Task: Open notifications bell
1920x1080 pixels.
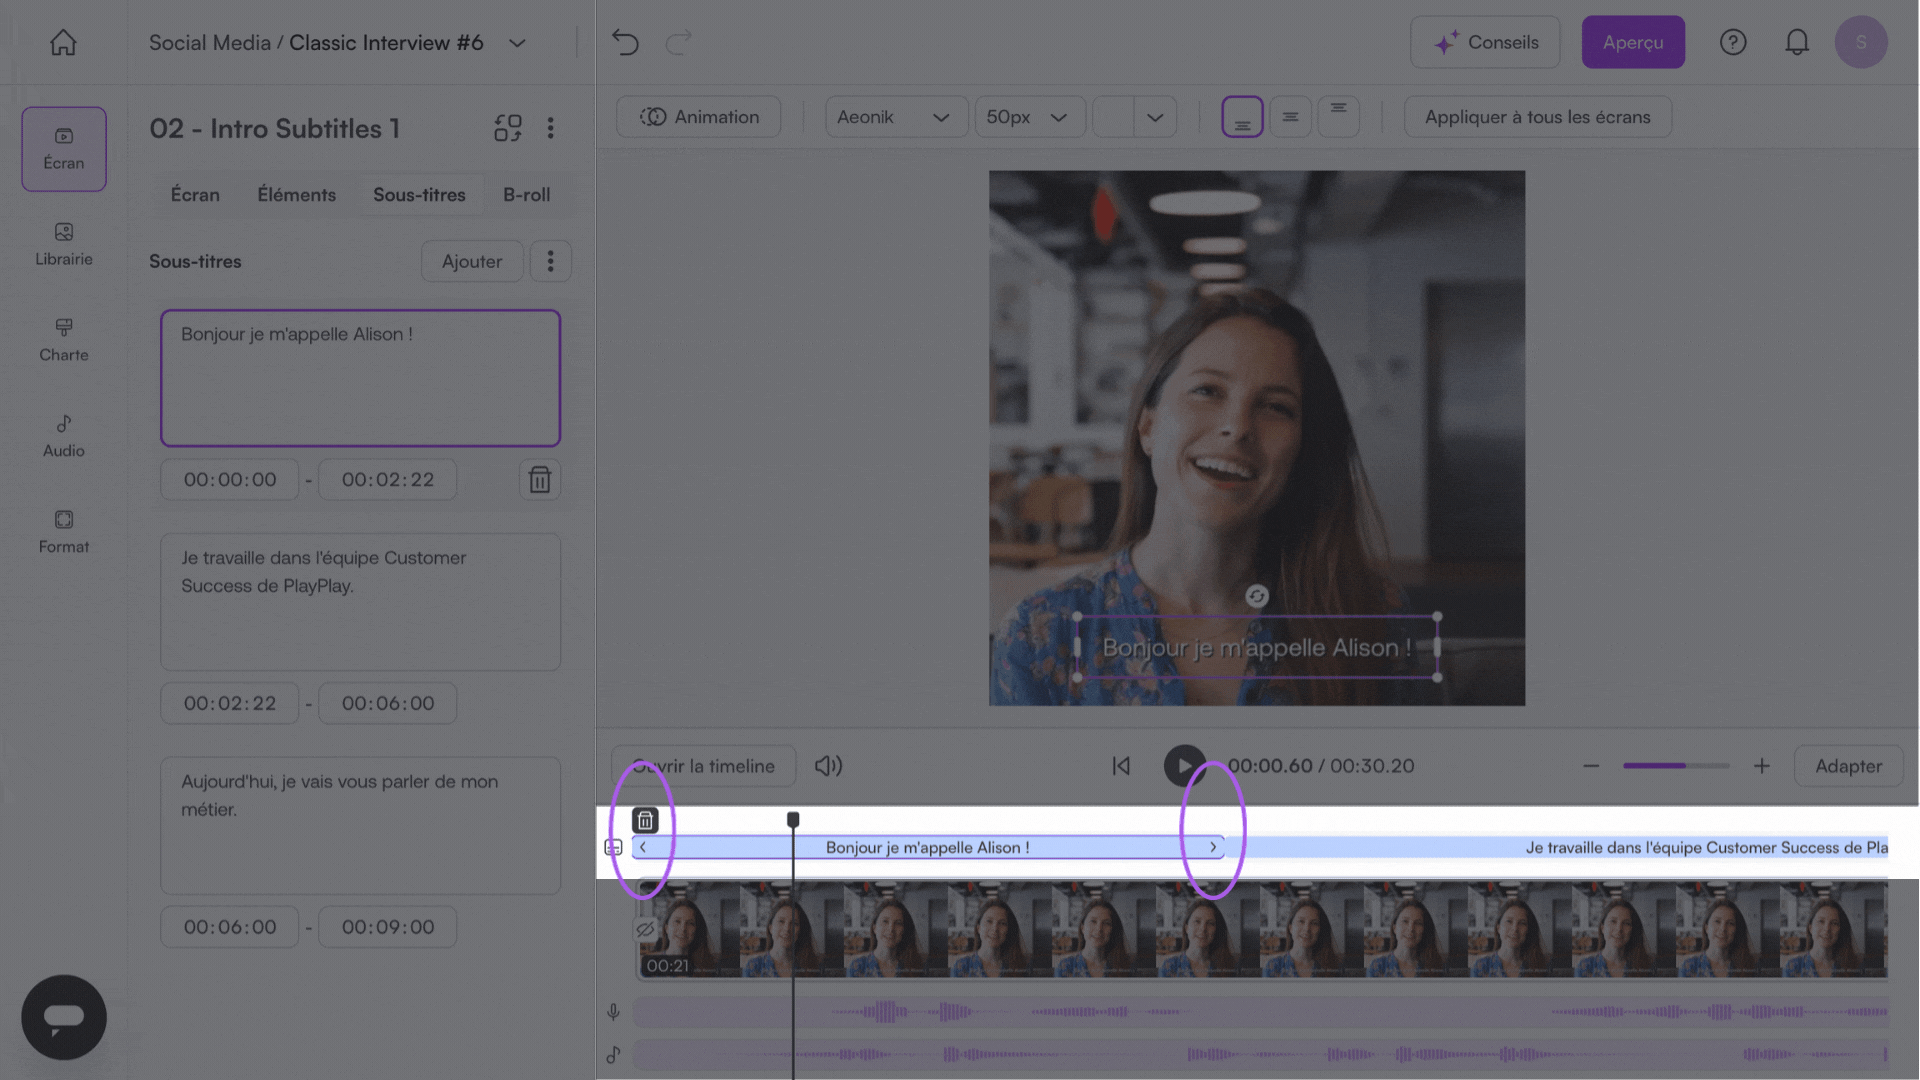Action: pyautogui.click(x=1796, y=42)
